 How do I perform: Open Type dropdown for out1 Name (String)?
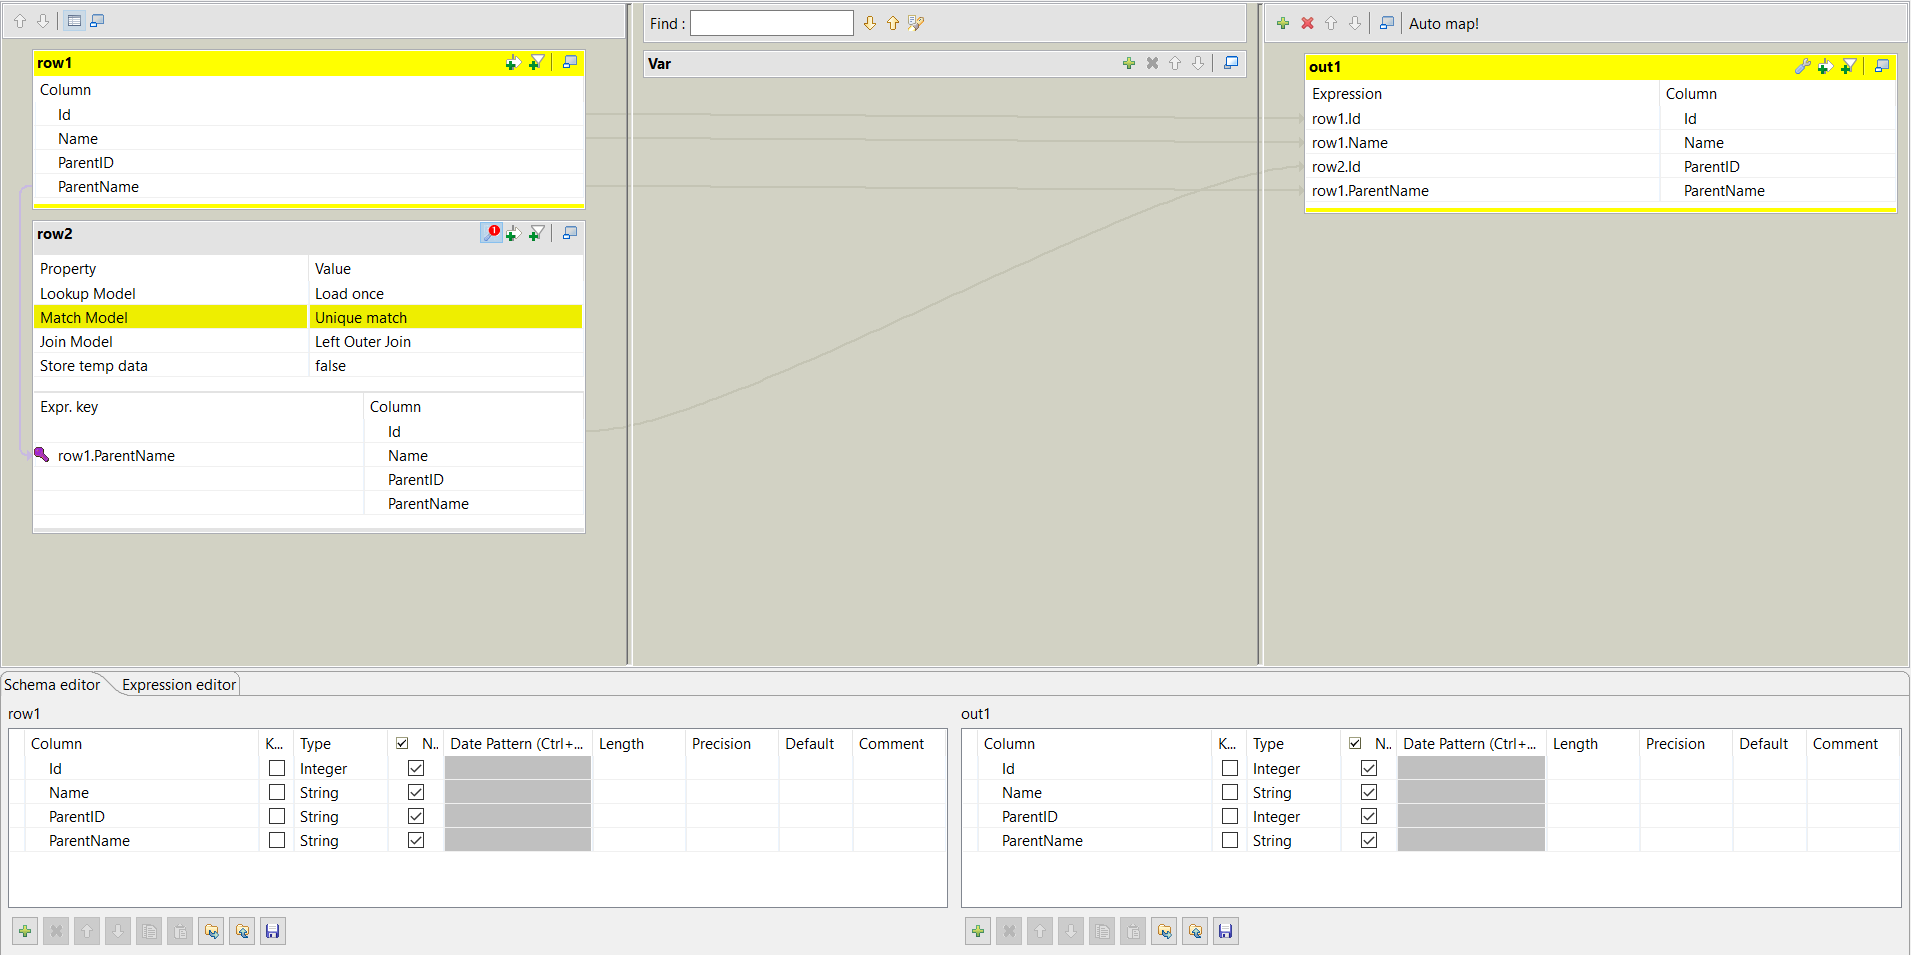tap(1293, 792)
